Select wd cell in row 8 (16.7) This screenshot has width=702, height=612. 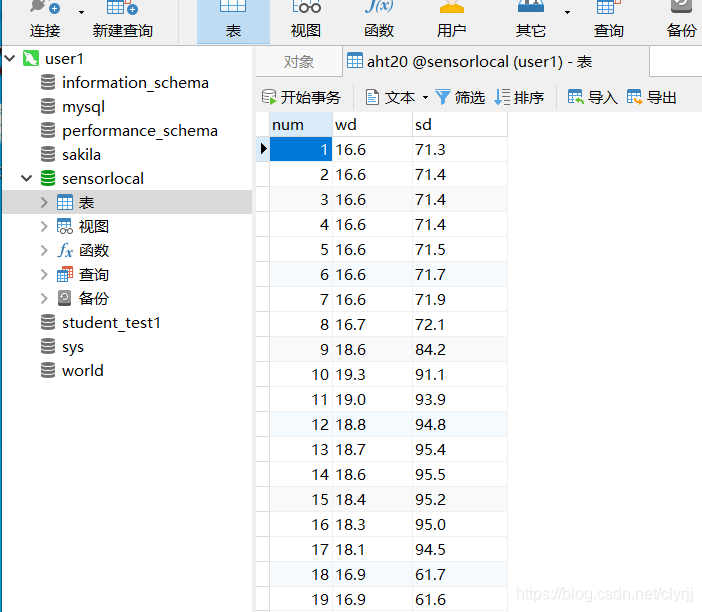point(372,324)
